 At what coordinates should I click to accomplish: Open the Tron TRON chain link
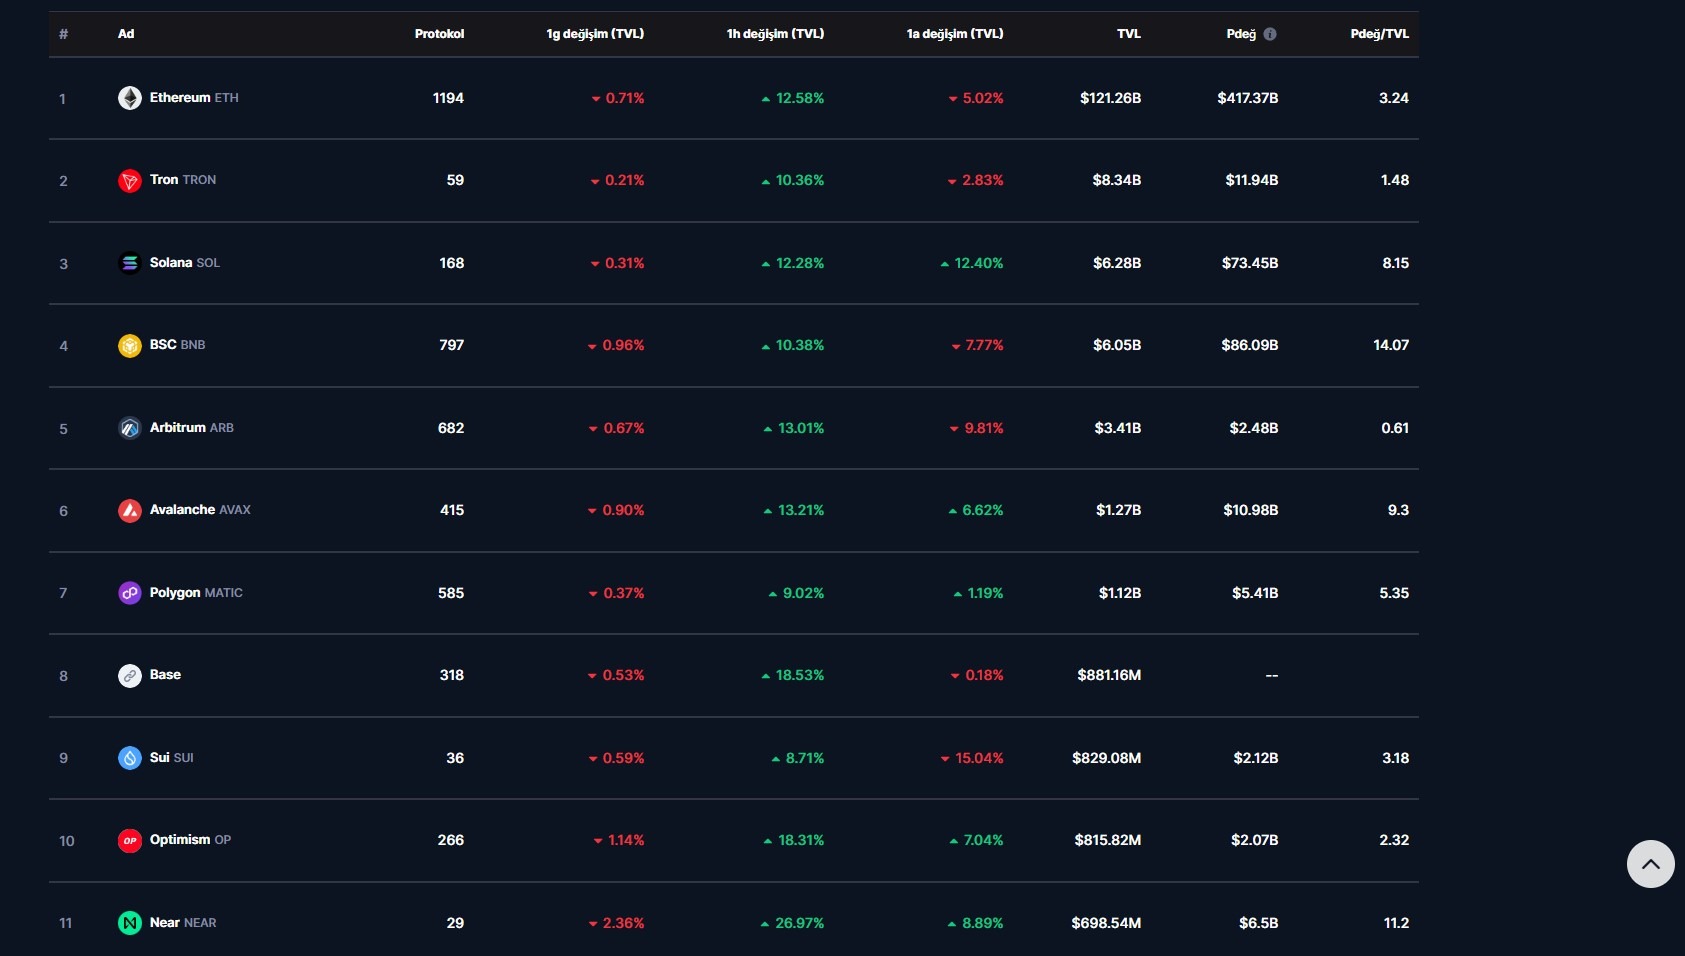pos(183,180)
